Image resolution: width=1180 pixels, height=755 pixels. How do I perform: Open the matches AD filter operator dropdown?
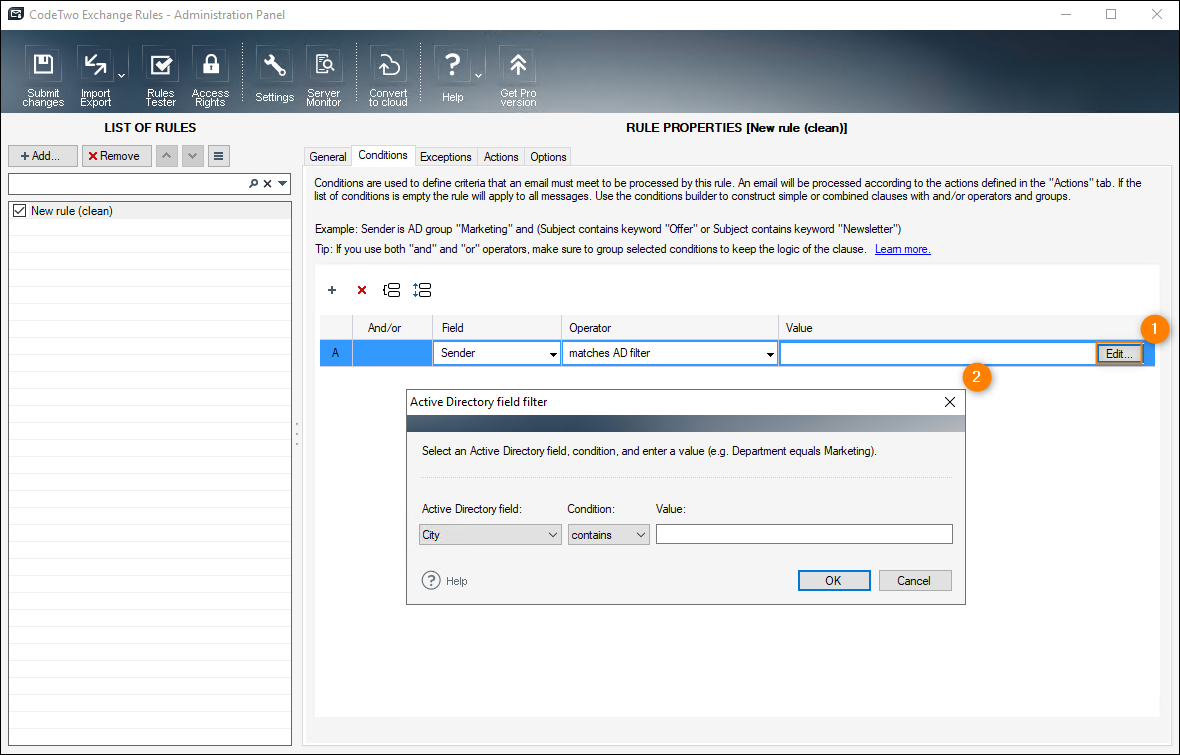click(x=770, y=354)
